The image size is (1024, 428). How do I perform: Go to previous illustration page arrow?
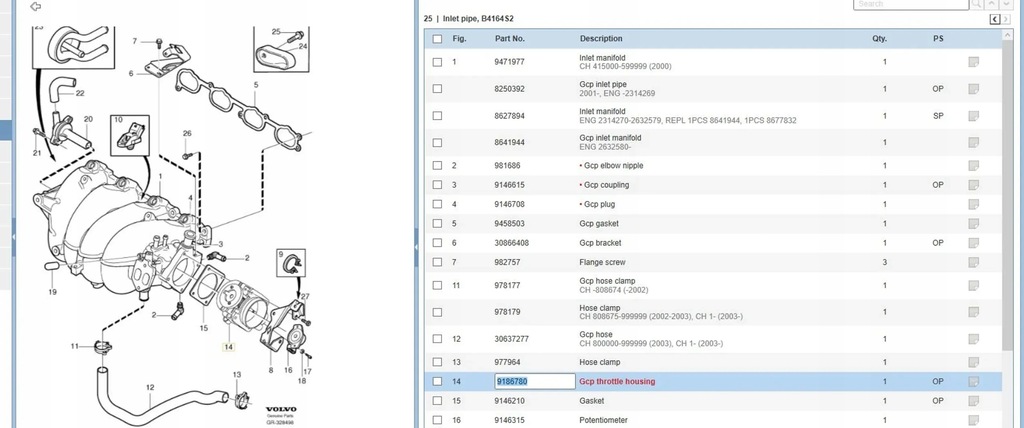tap(995, 20)
